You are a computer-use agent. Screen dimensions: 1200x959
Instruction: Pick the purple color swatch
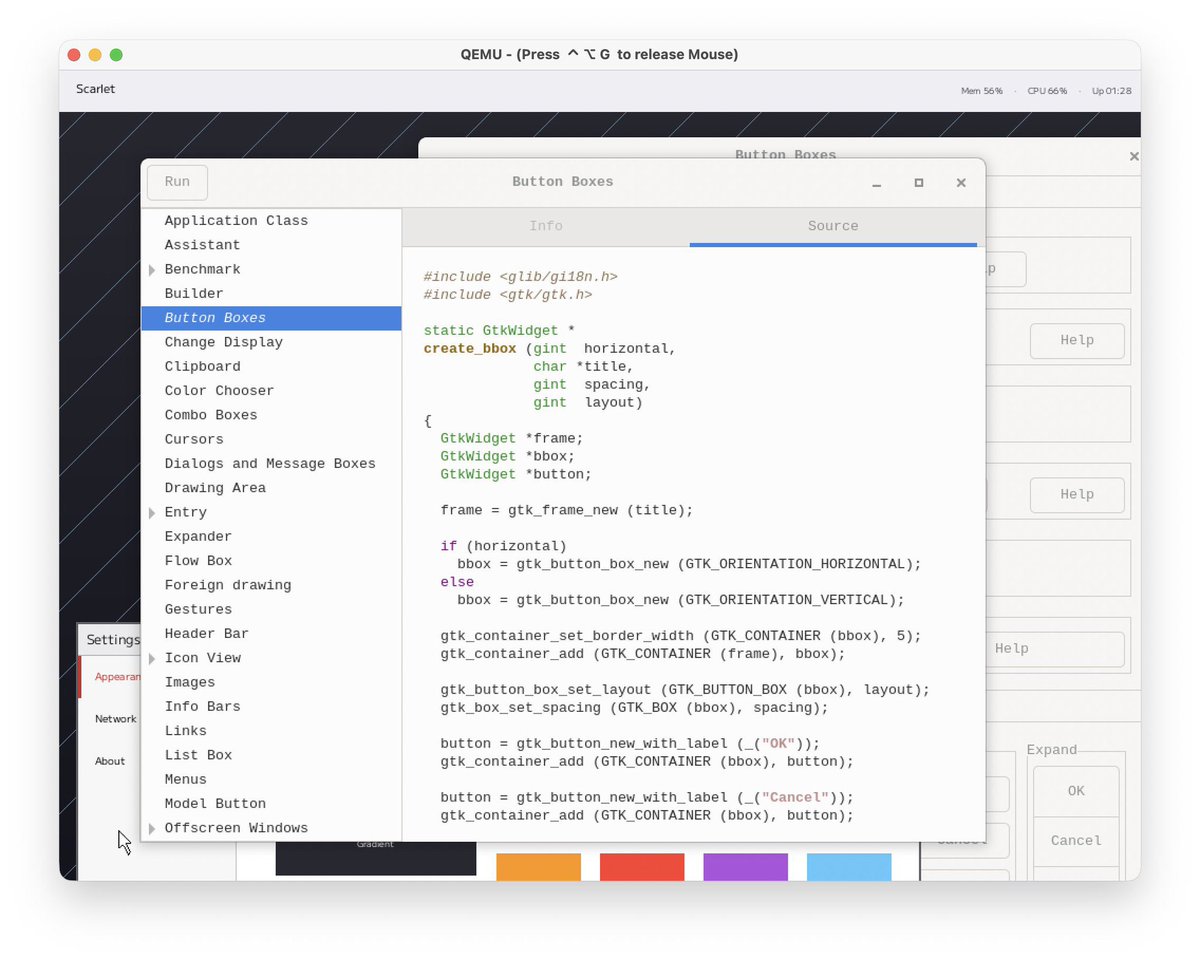[x=746, y=866]
